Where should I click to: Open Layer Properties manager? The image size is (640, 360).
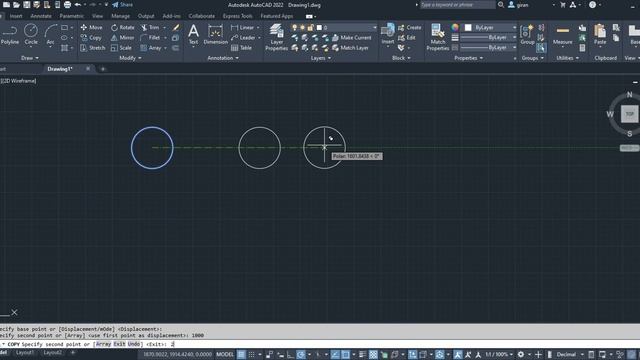point(276,37)
